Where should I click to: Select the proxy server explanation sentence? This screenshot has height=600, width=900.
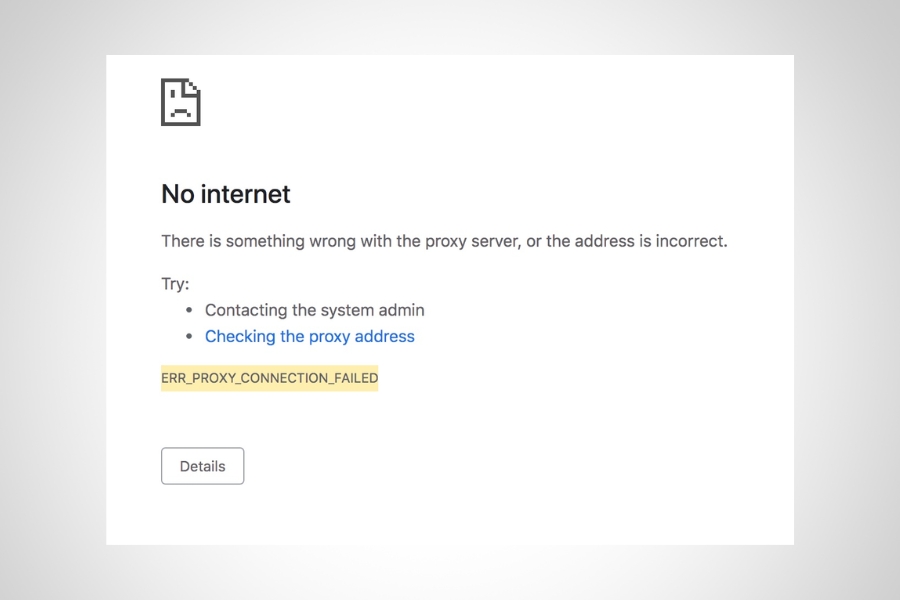pos(445,241)
